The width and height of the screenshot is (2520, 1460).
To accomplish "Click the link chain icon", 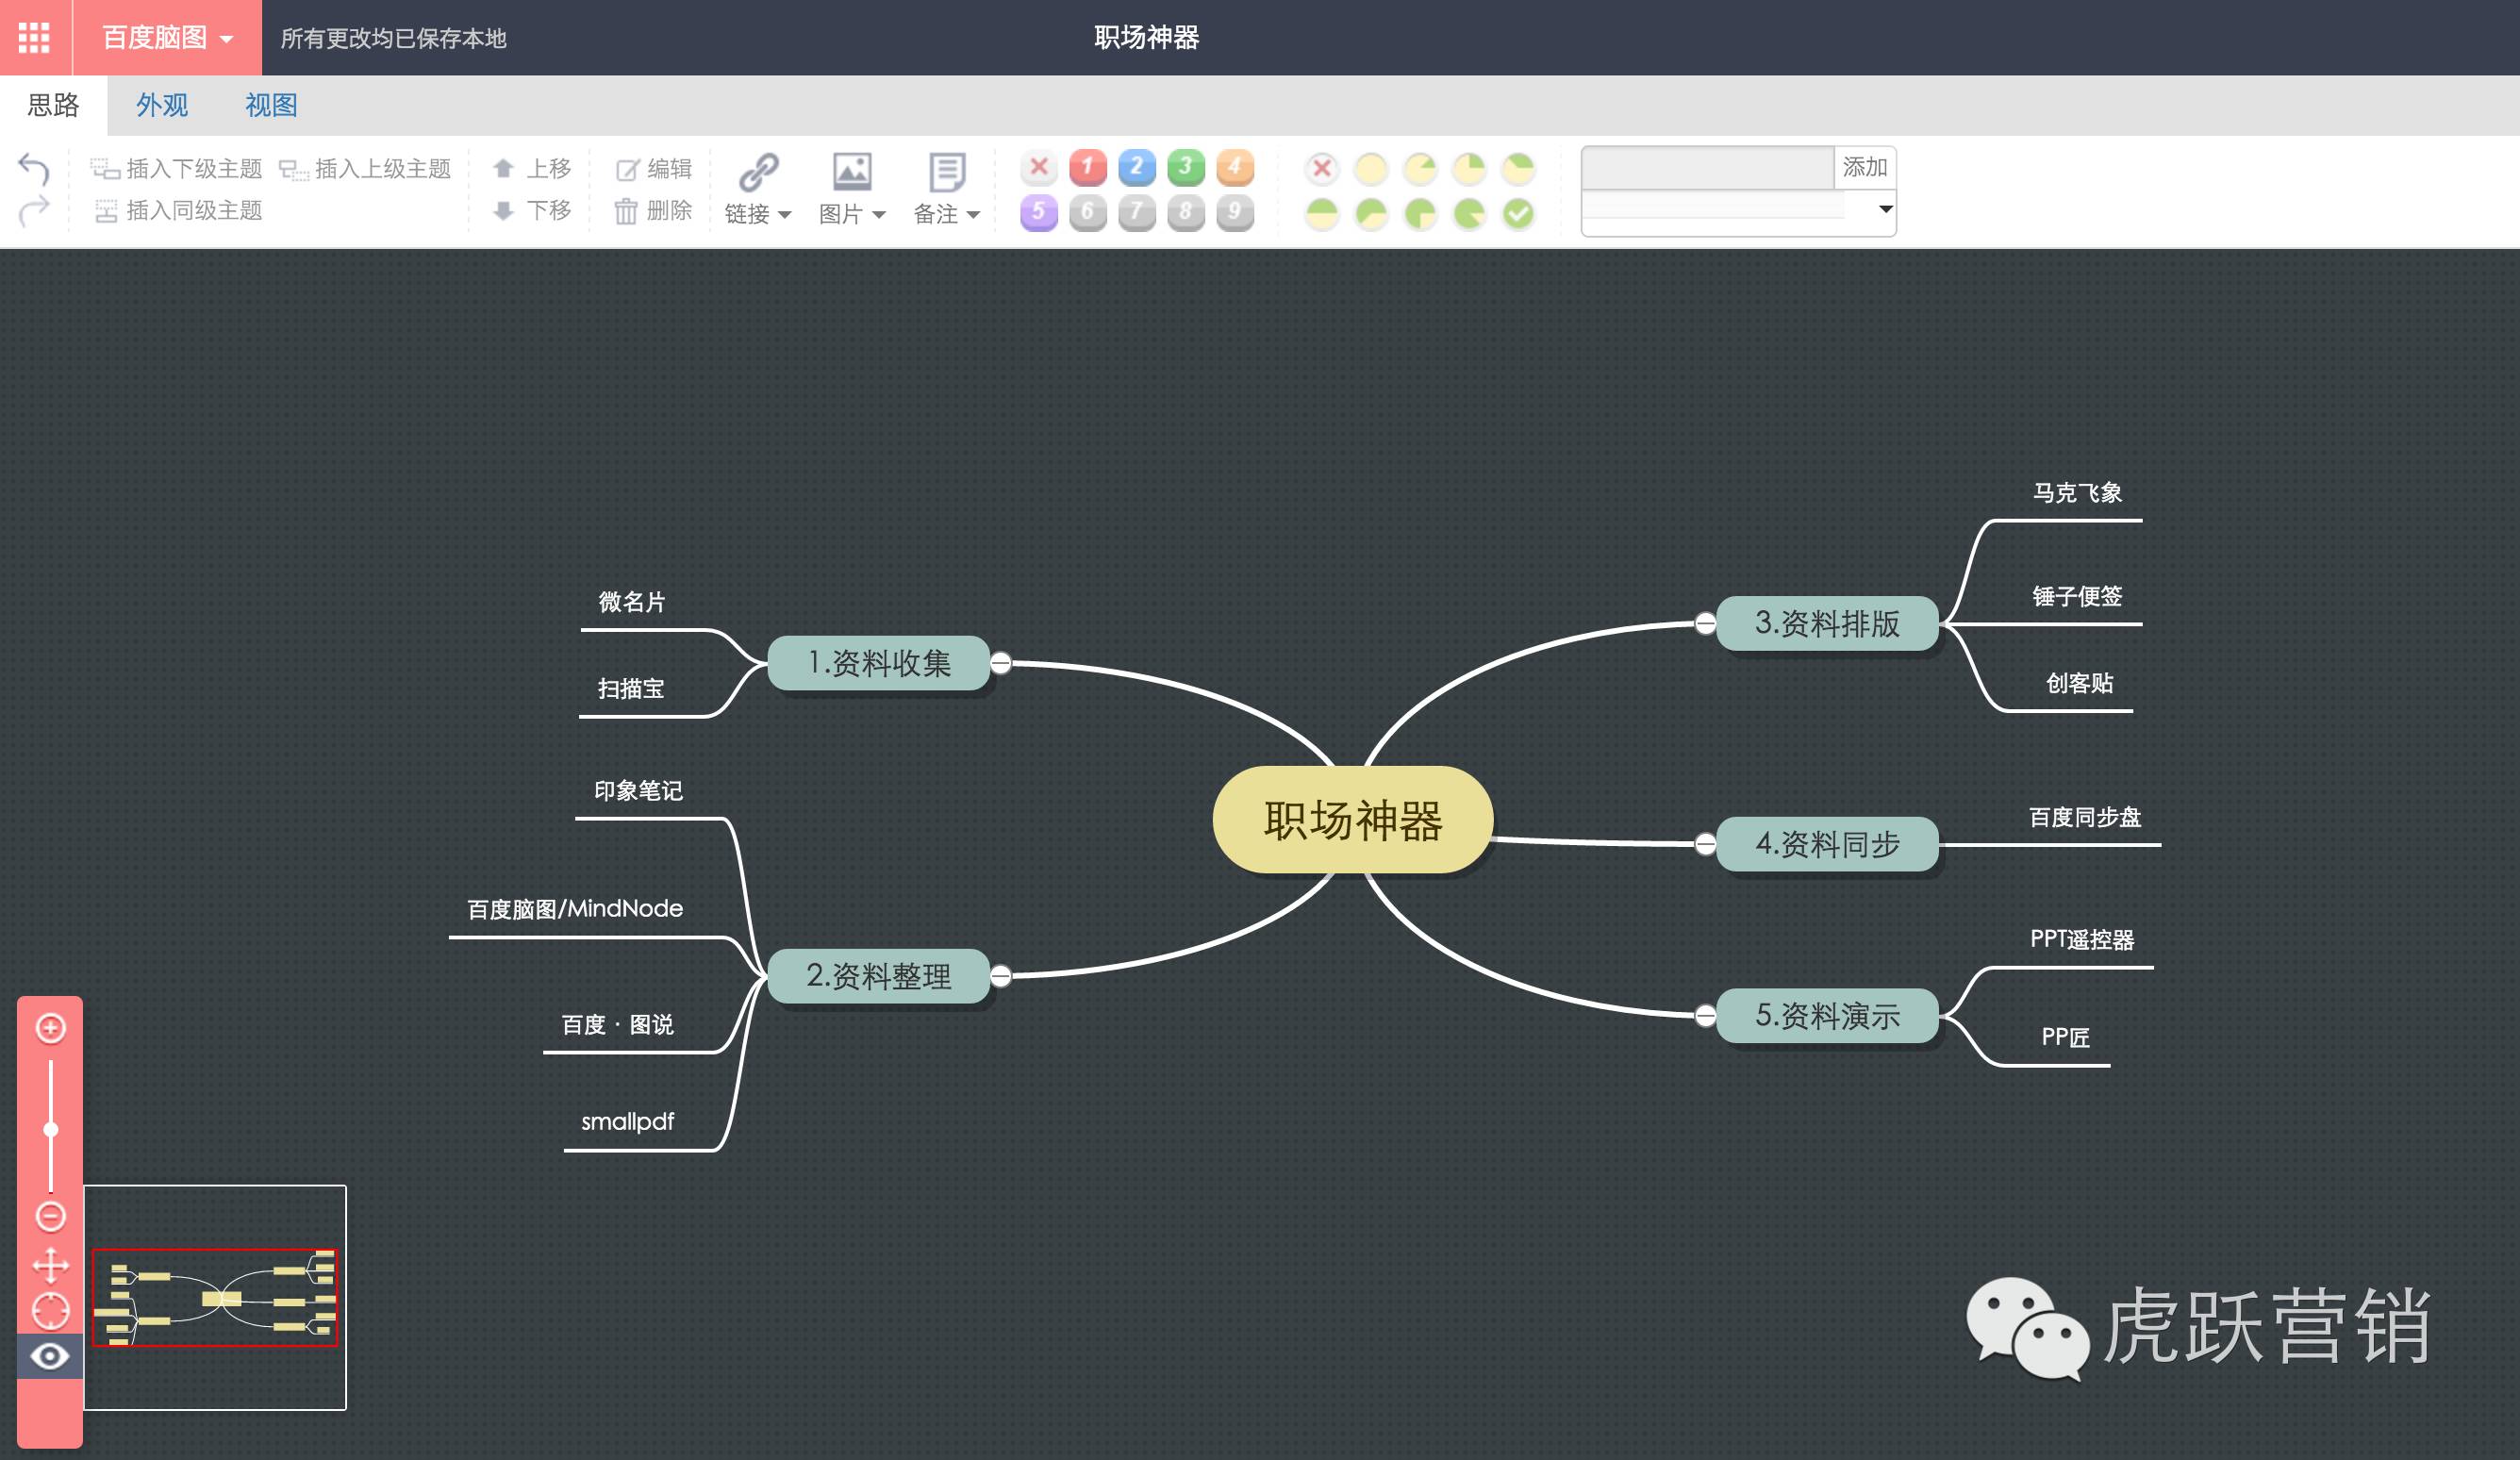I will click(758, 172).
